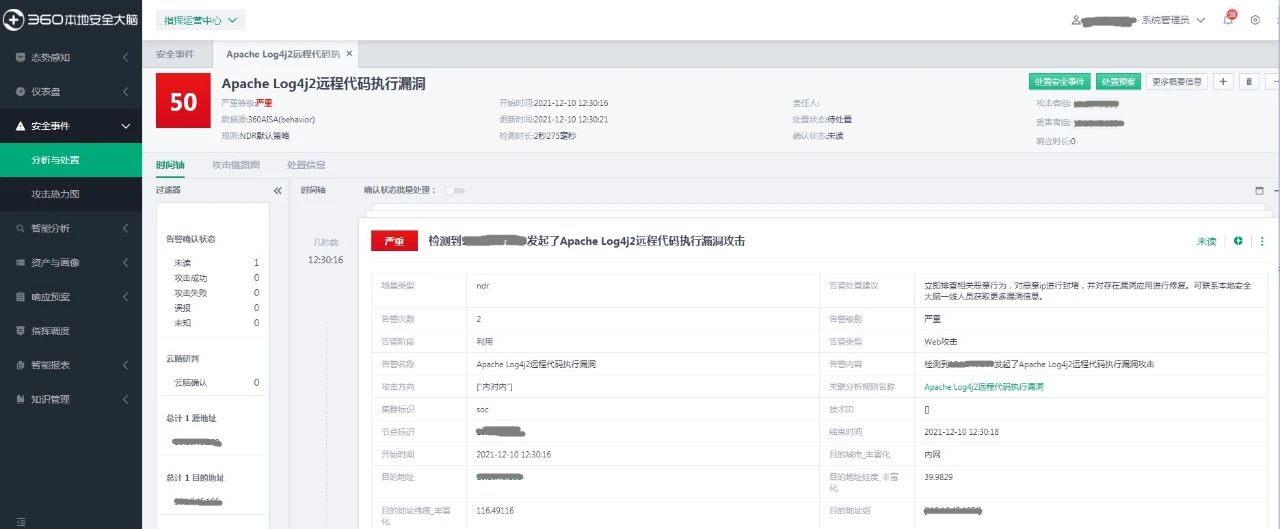The image size is (1280, 529).
Task: Click the sidebar collapse icon at bottom left
Action: (20, 522)
